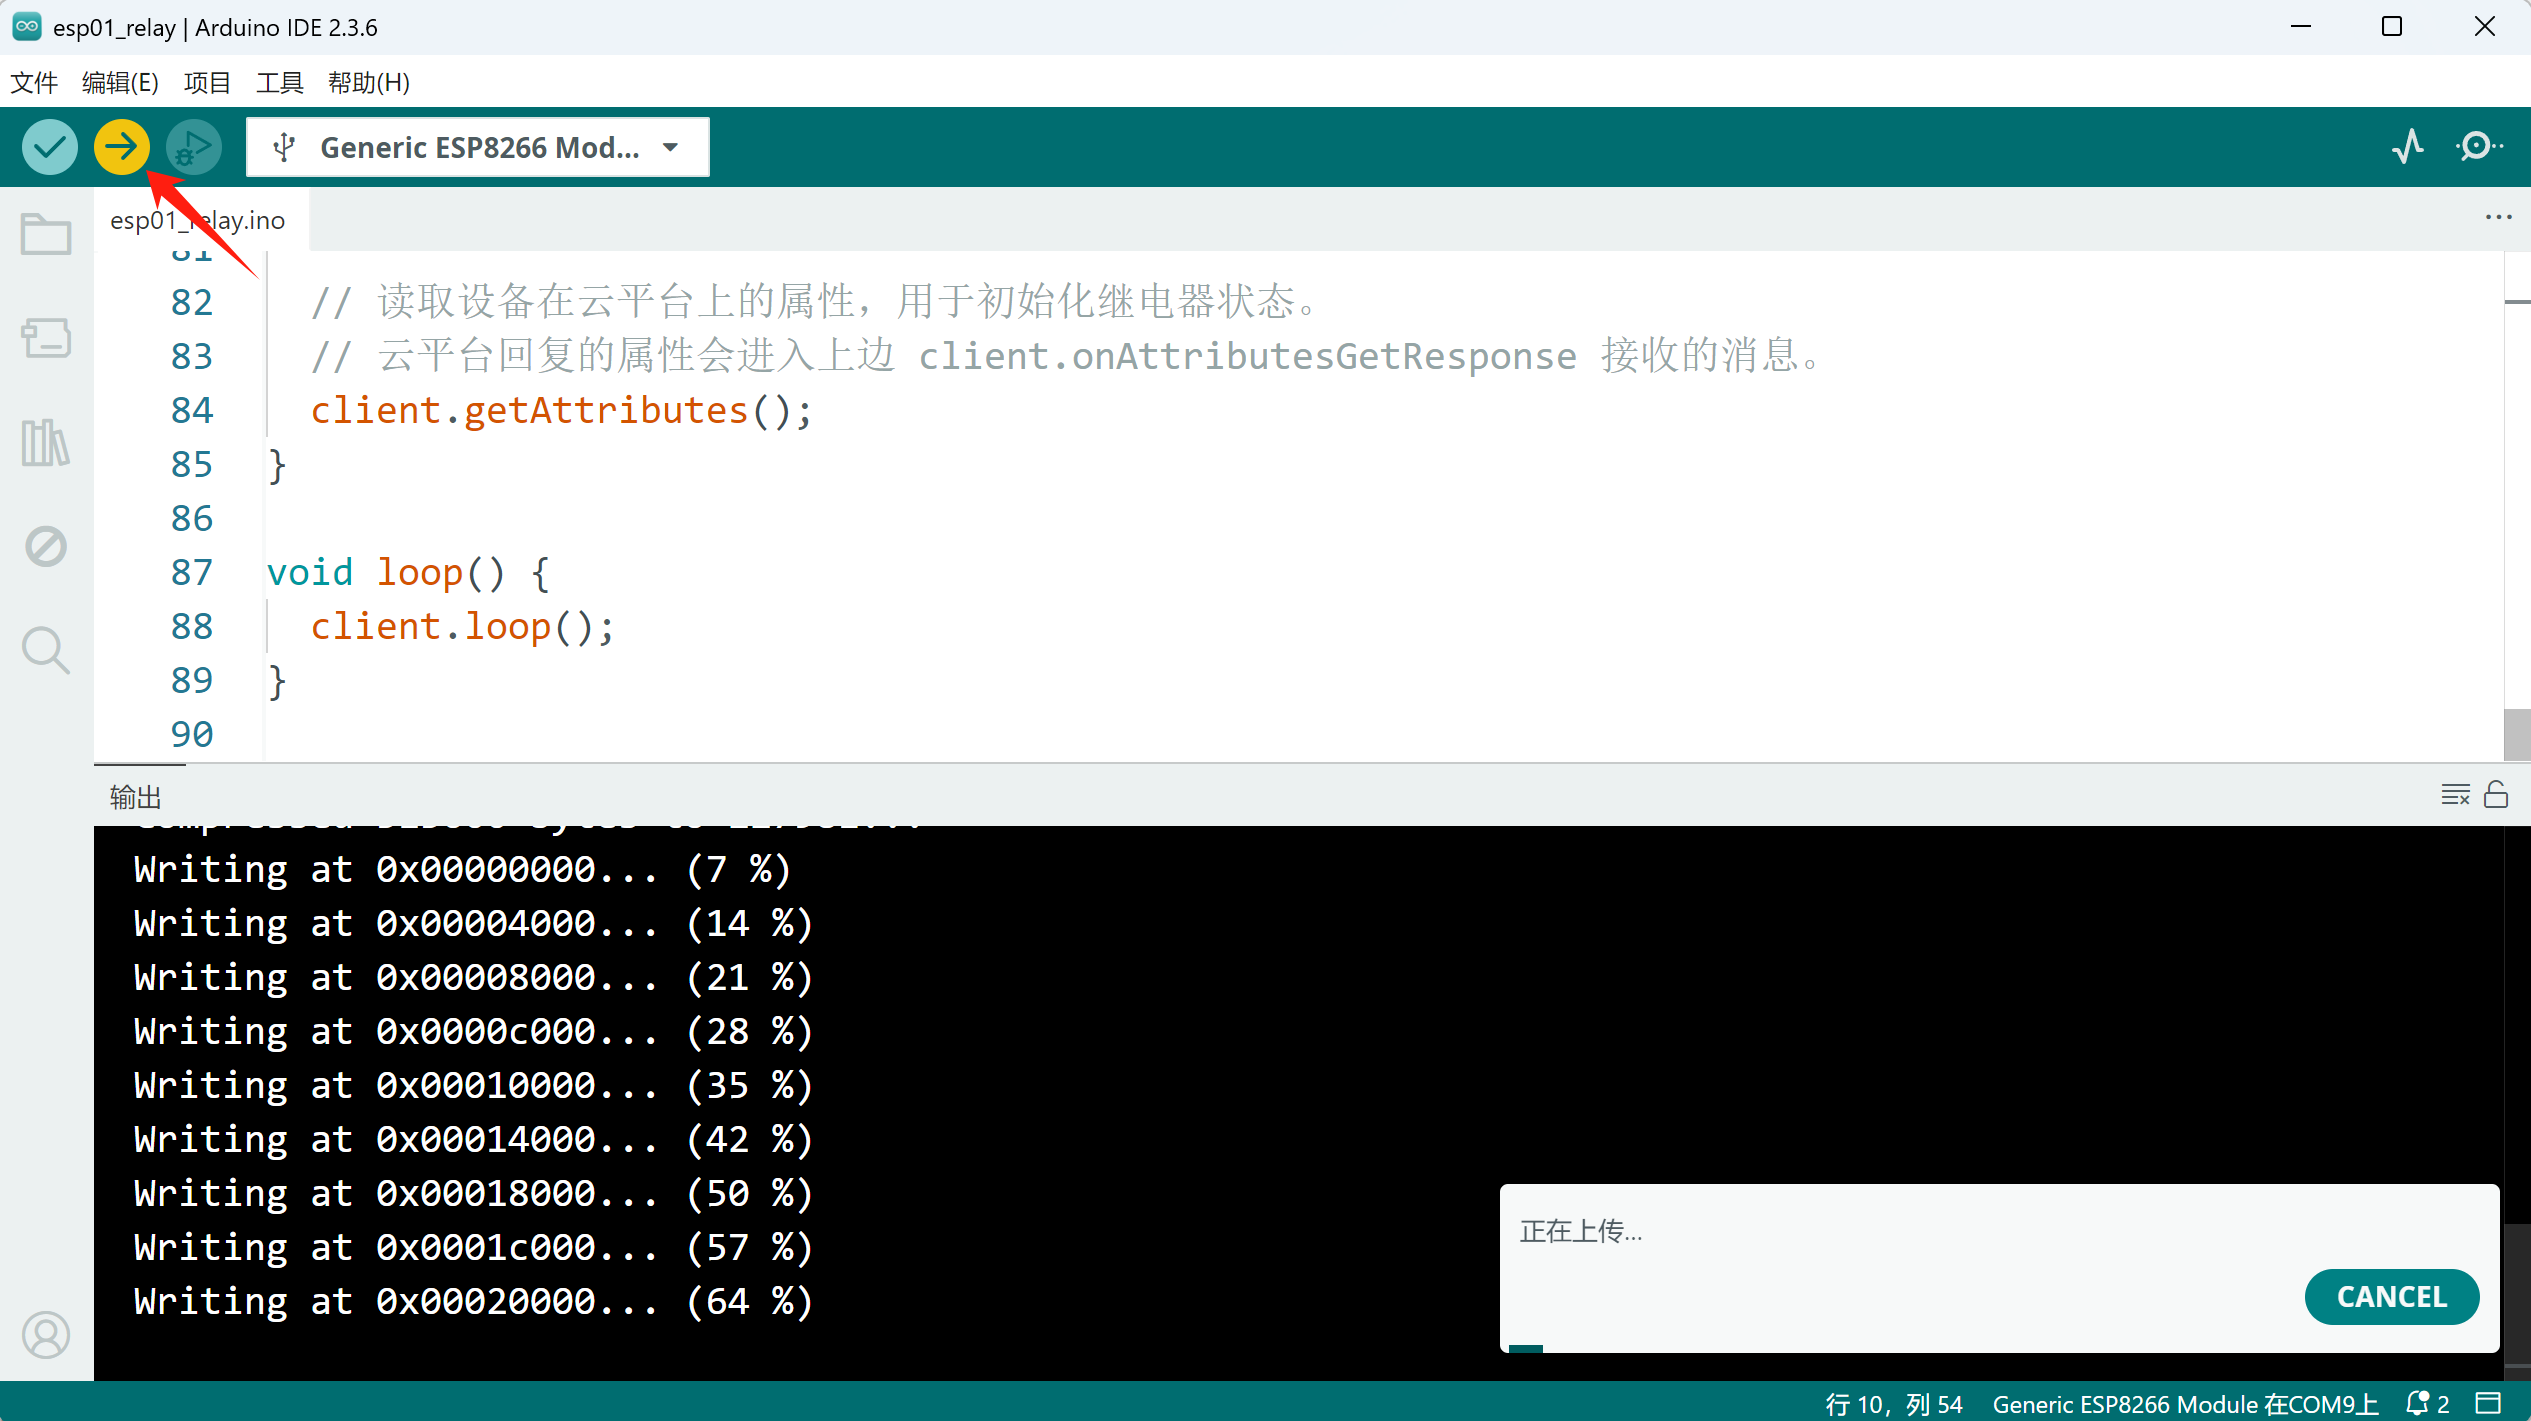Cancel the upload with CANCEL button

pyautogui.click(x=2391, y=1297)
